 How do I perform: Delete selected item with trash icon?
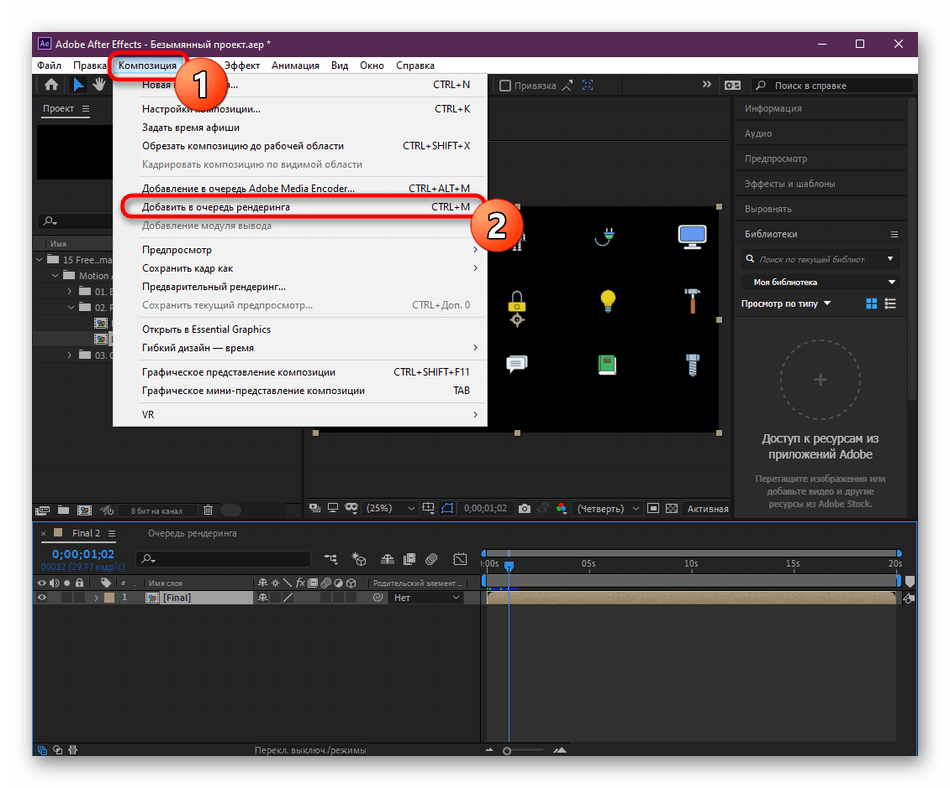(208, 510)
